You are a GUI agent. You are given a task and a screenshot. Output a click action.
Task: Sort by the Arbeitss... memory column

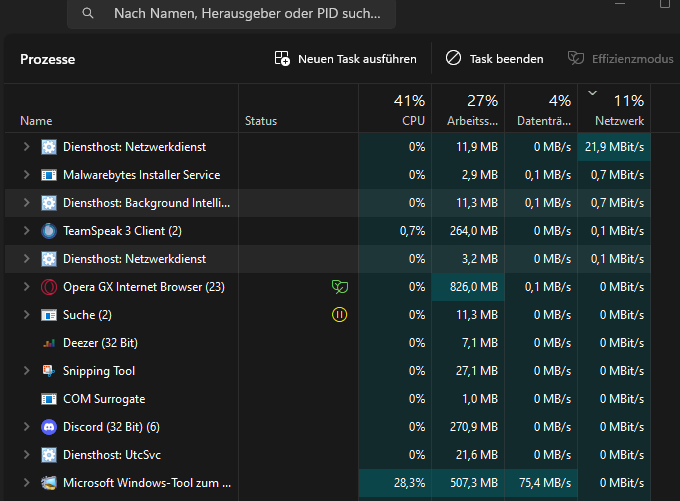[468, 108]
